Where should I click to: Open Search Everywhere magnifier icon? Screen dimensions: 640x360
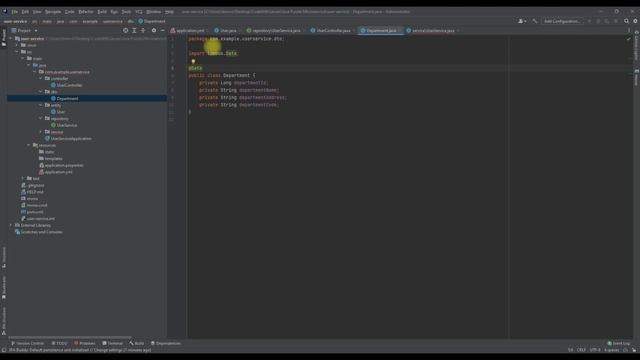626,21
